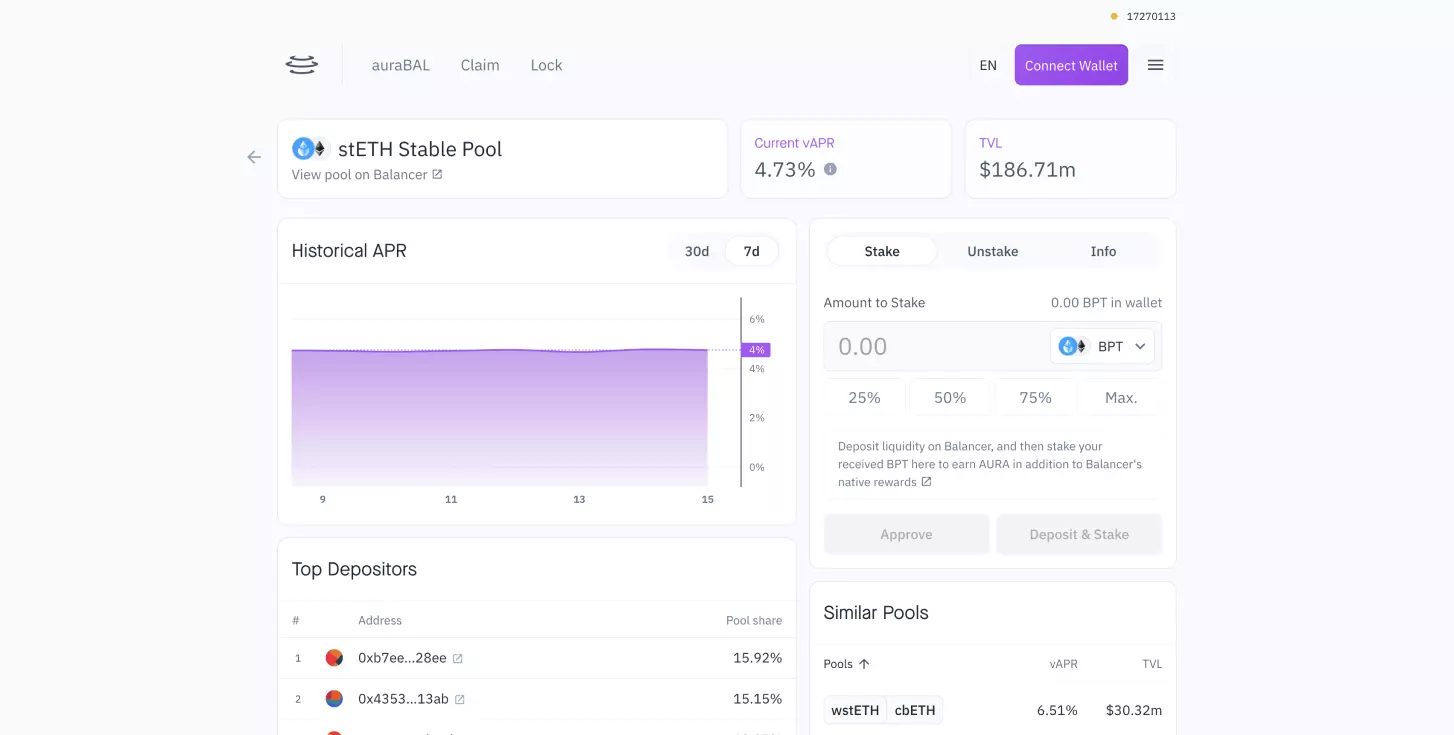Click the wstETH token chip
The image size is (1454, 735).
pos(855,710)
